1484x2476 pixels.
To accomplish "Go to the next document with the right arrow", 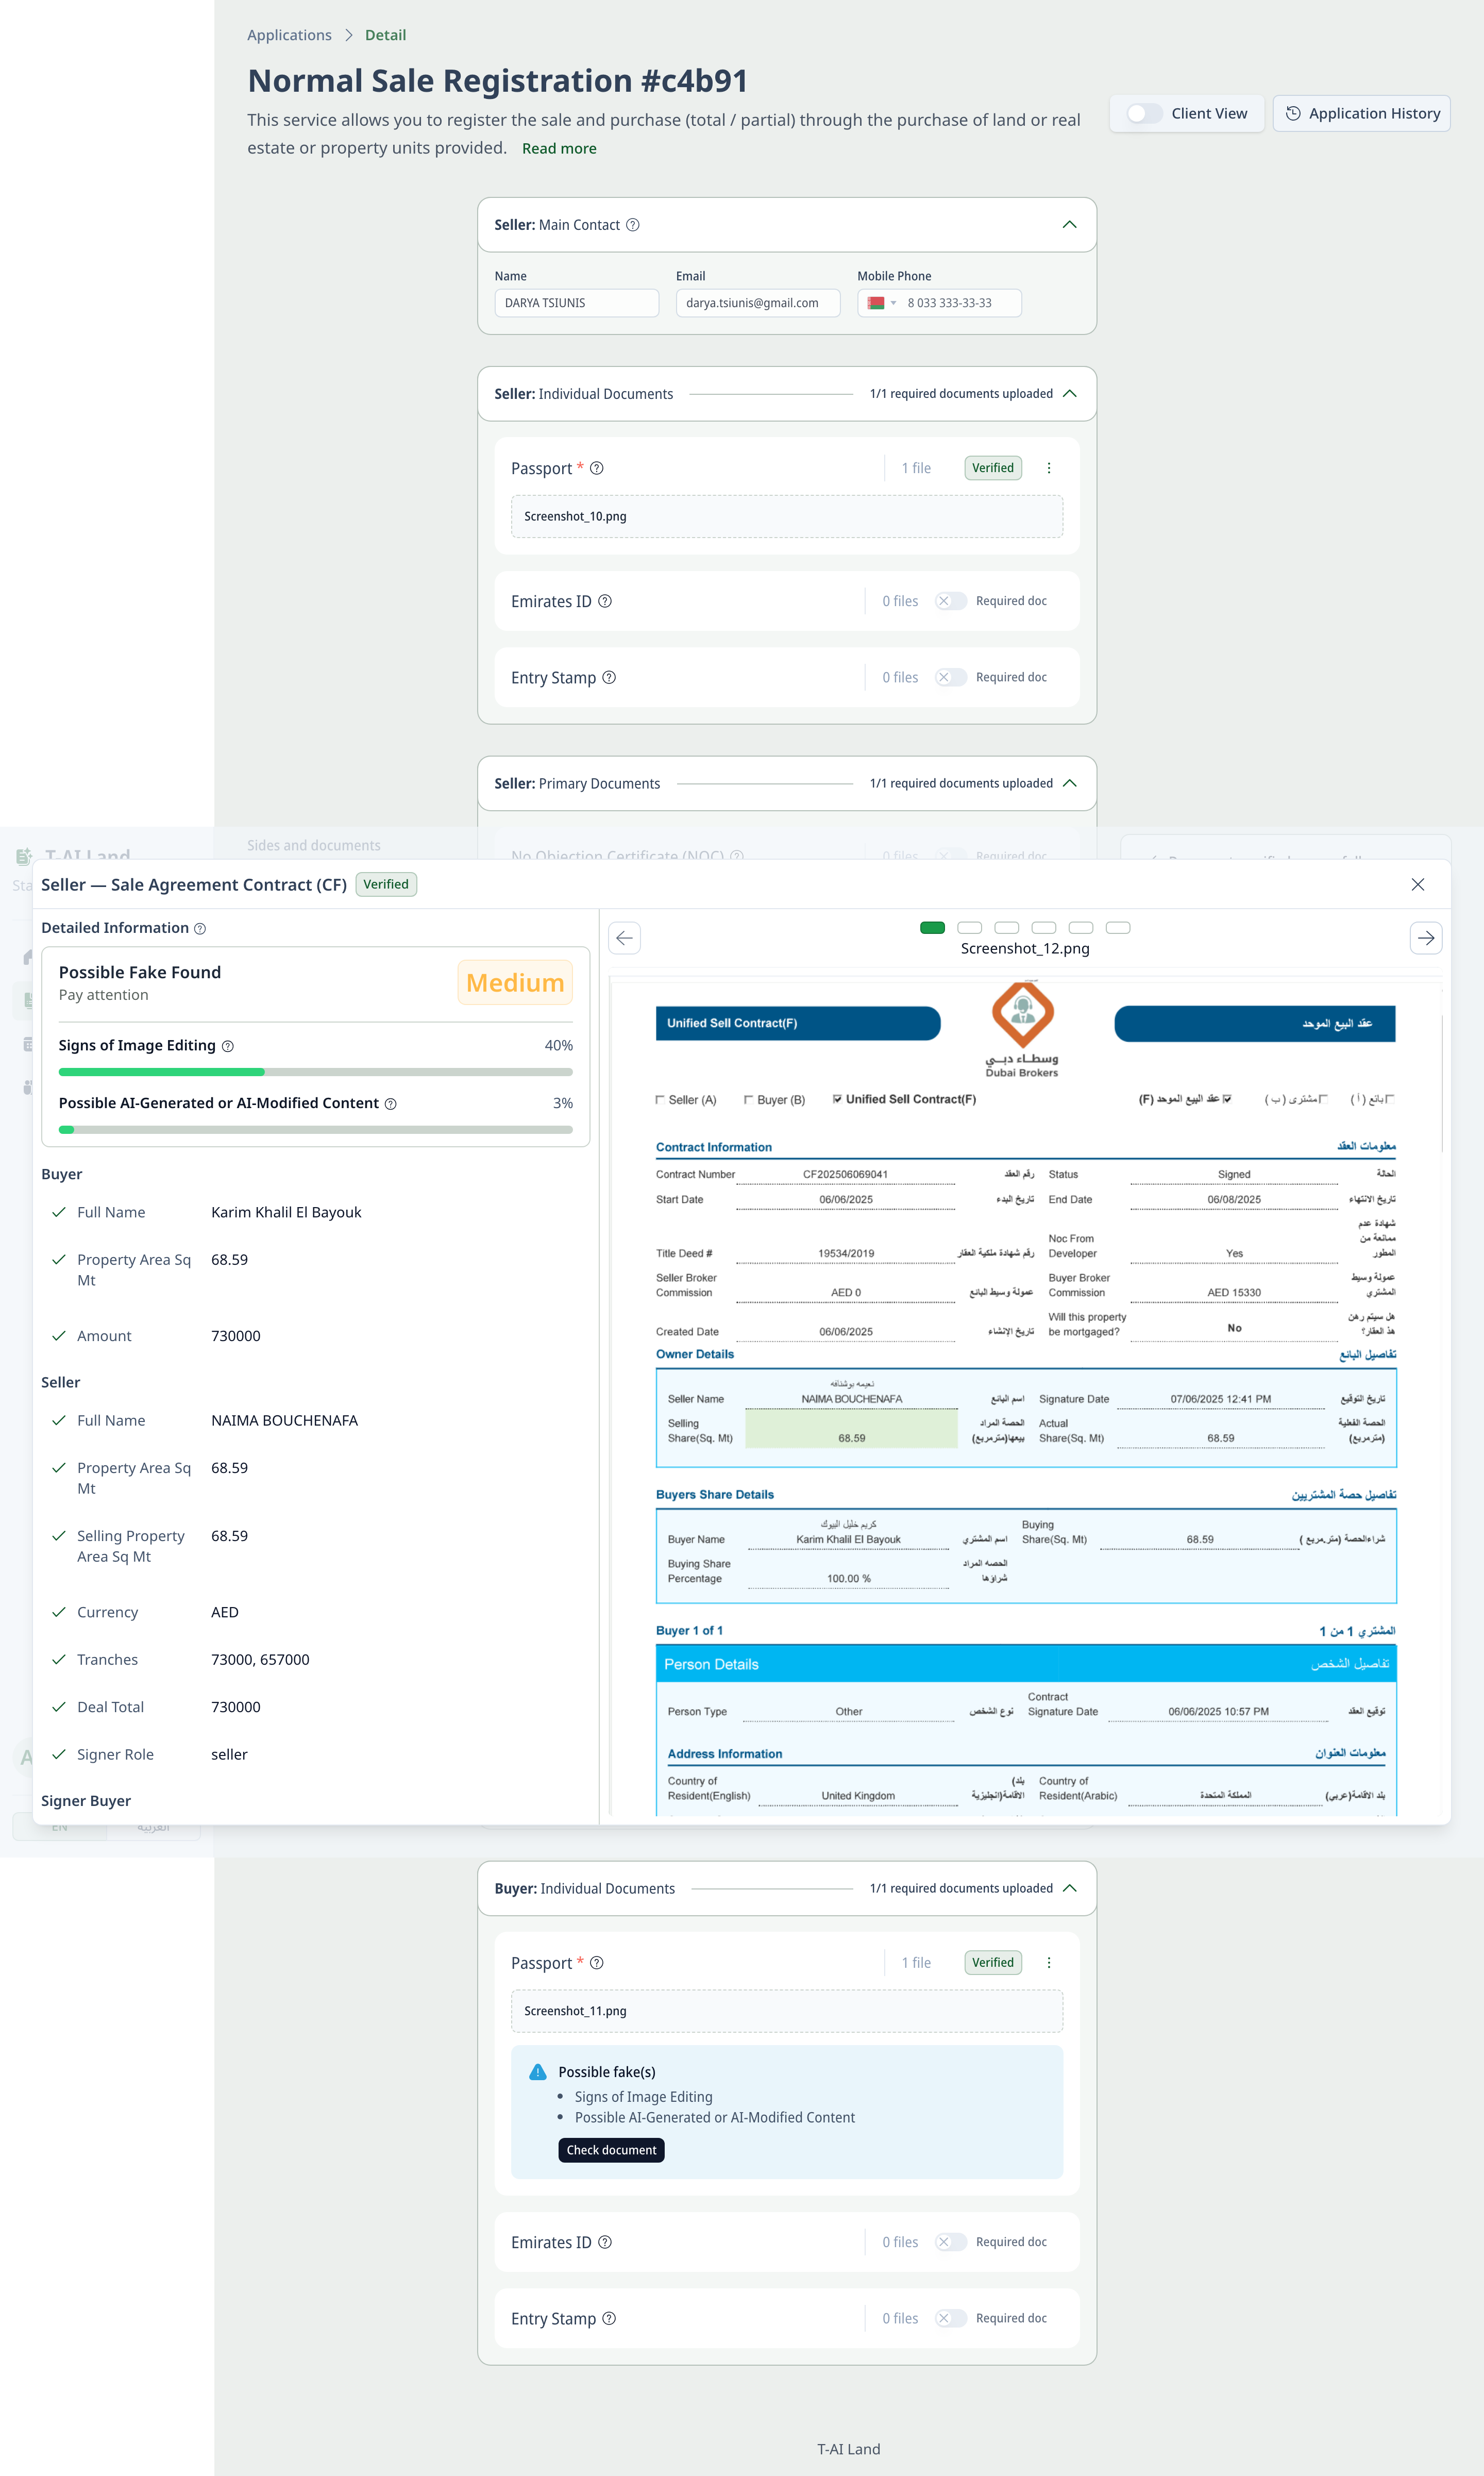I will click(x=1425, y=938).
